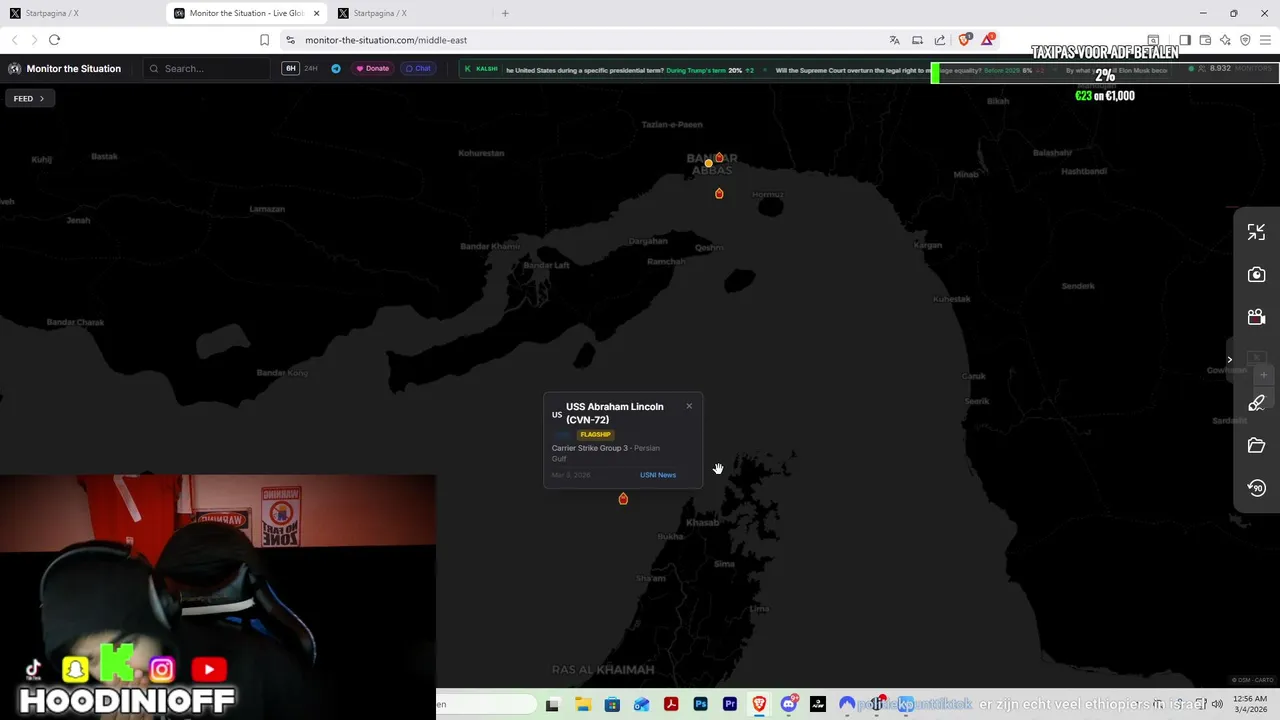
Task: Select the 6H time range toggle
Action: click(x=290, y=69)
